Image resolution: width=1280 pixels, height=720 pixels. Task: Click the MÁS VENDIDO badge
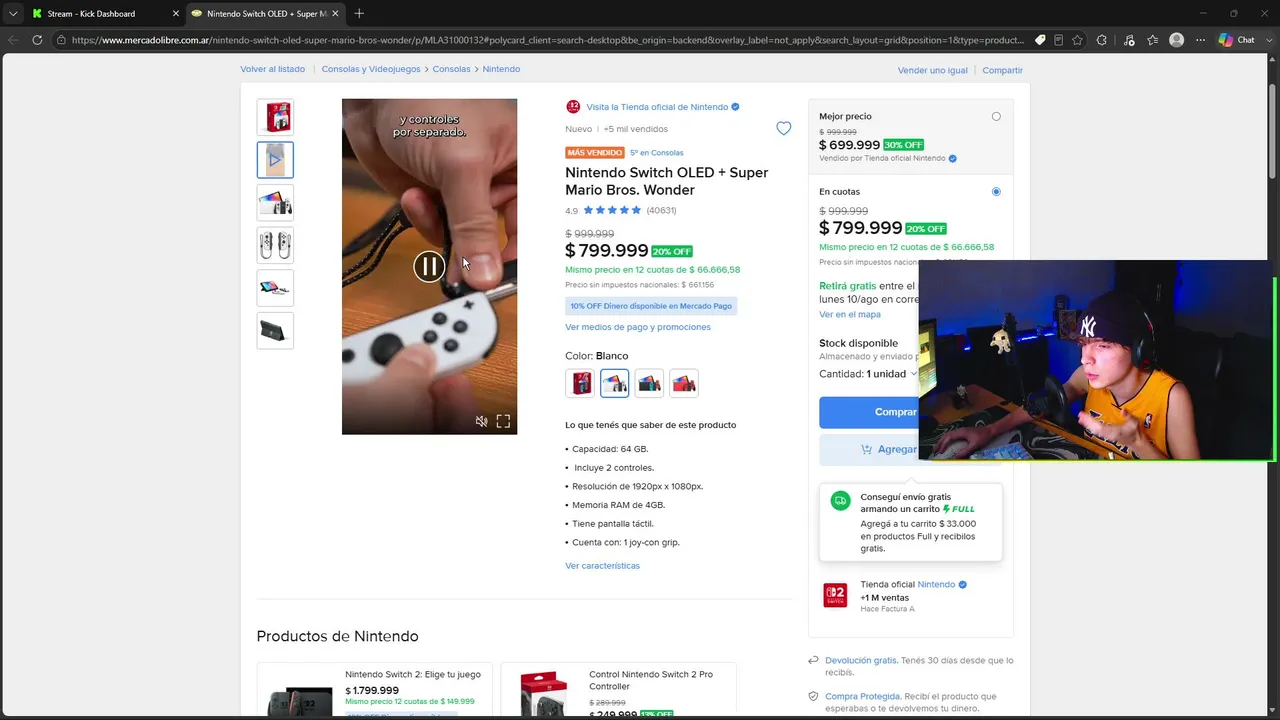pos(595,153)
